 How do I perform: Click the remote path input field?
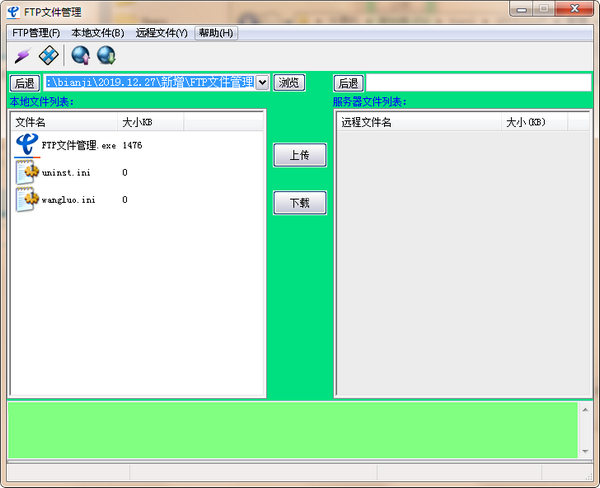coord(478,83)
